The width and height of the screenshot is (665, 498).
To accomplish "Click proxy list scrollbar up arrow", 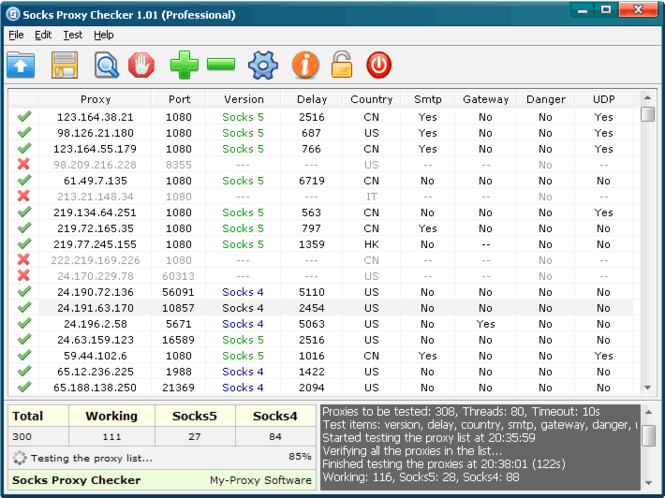I will click(x=648, y=98).
